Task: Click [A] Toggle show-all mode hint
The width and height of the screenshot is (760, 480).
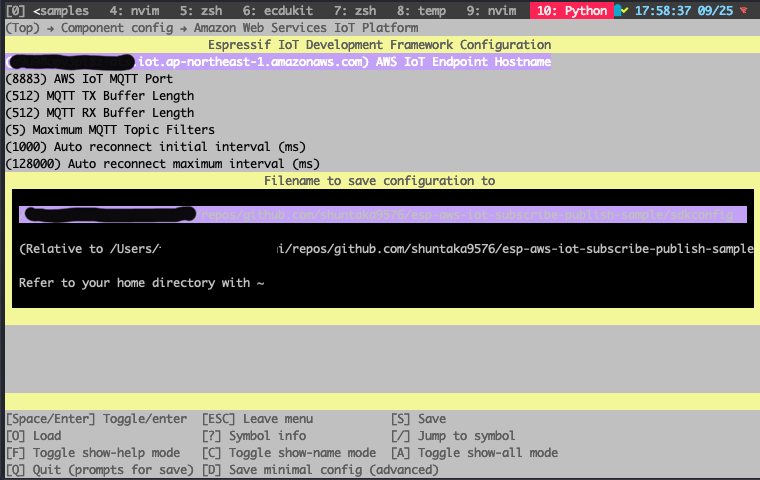Action: point(475,452)
